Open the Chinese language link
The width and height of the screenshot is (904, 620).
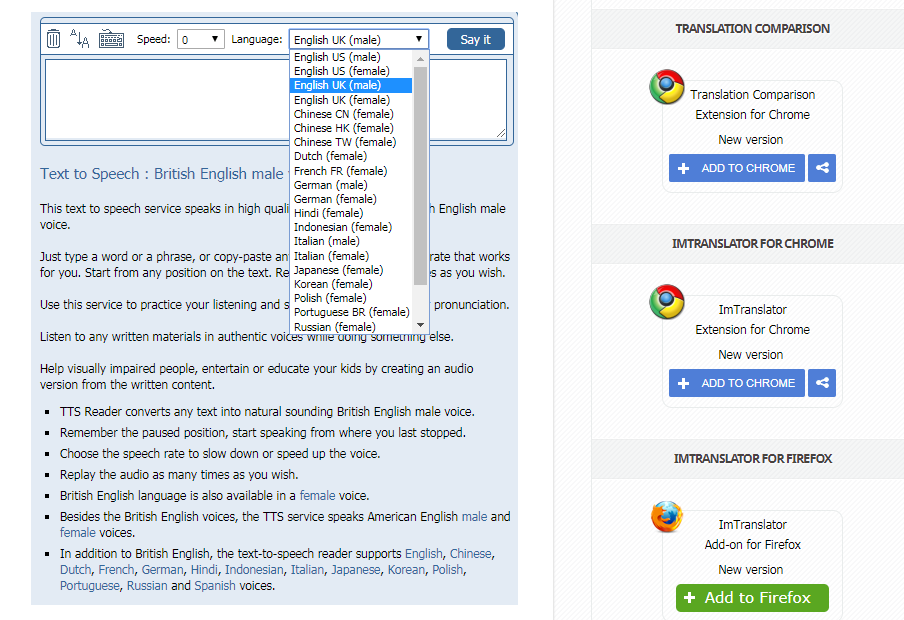point(470,554)
